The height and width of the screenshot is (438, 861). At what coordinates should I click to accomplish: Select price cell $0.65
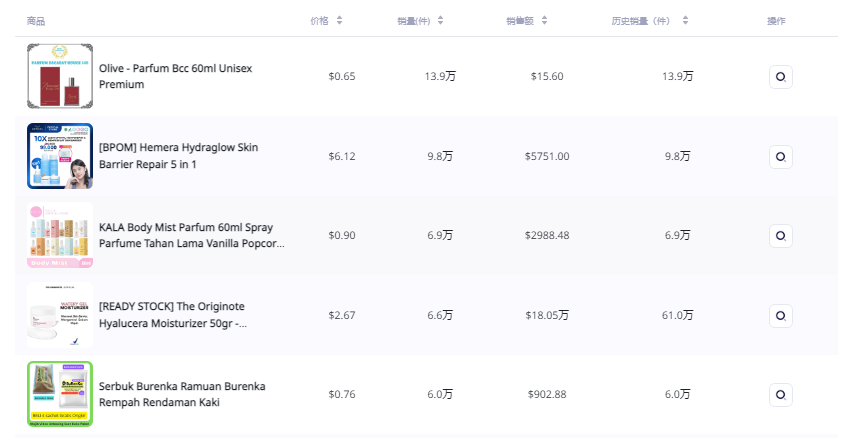(x=342, y=76)
